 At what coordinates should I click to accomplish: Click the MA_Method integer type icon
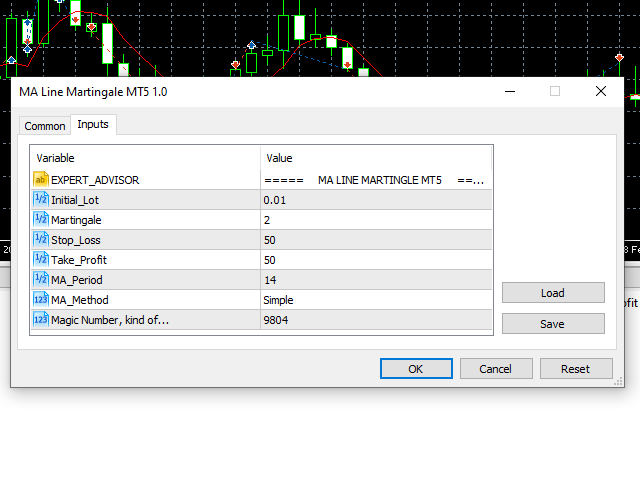pyautogui.click(x=41, y=299)
